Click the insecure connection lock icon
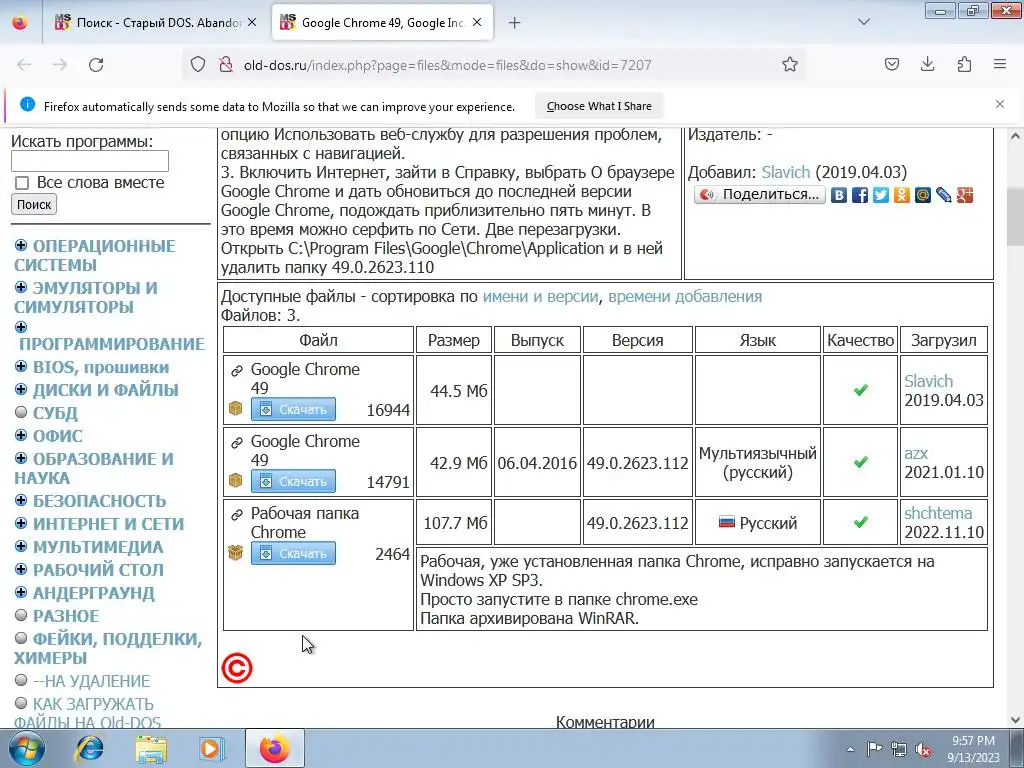 coord(225,65)
